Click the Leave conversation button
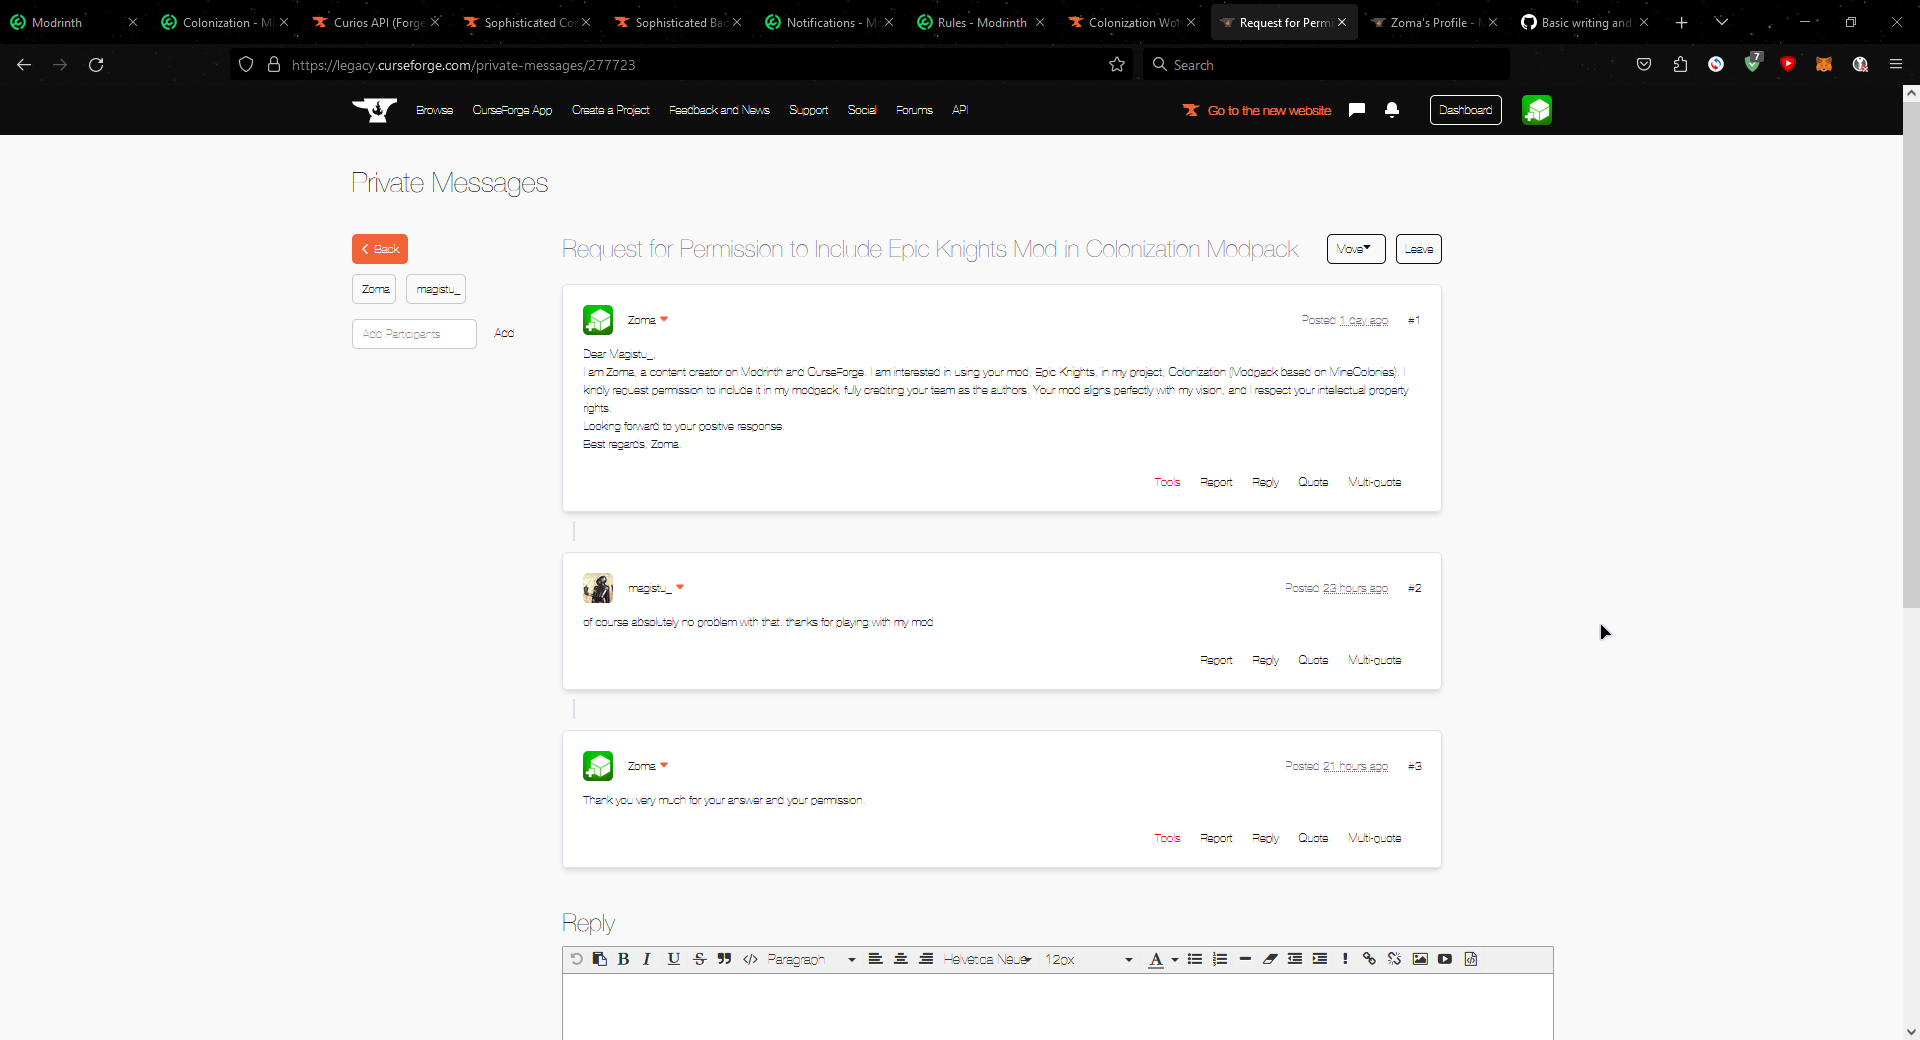Image resolution: width=1920 pixels, height=1040 pixels. click(x=1419, y=249)
